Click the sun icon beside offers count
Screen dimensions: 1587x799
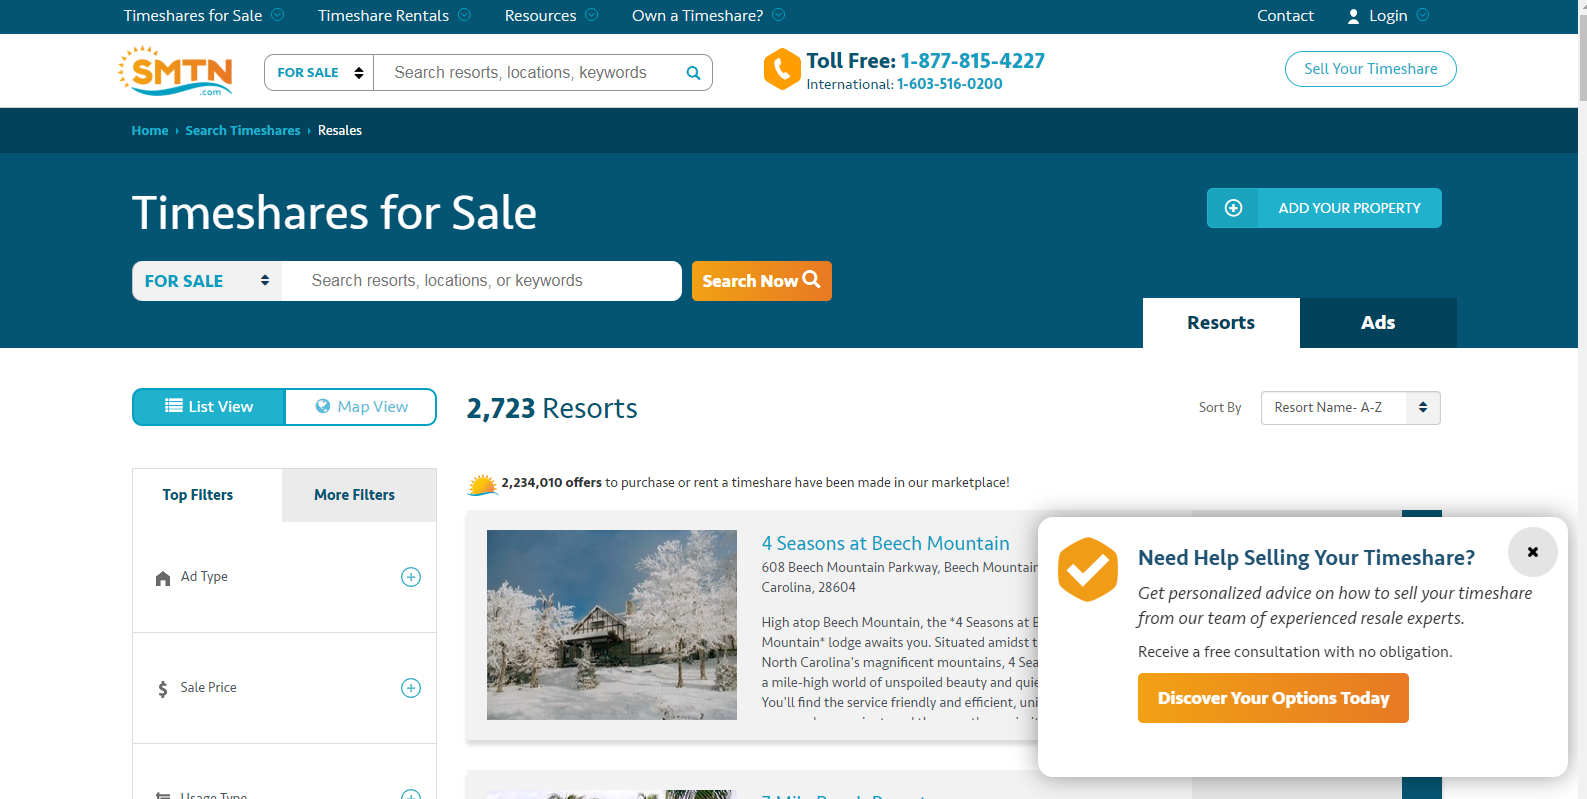[482, 484]
